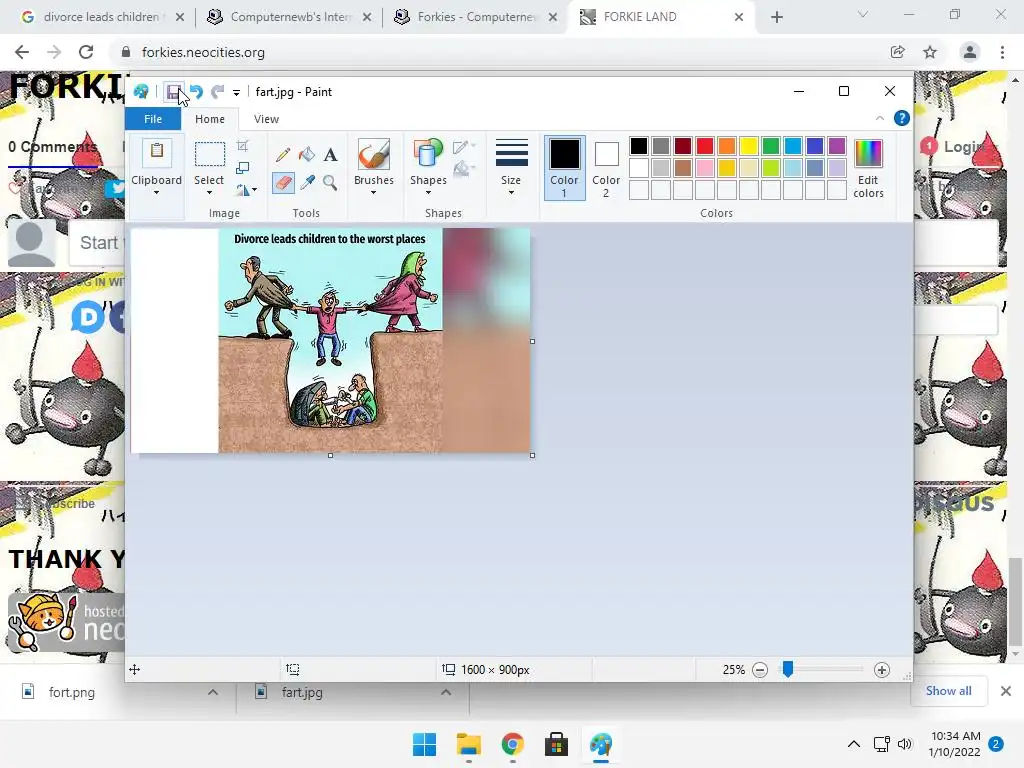The image size is (1024, 768).
Task: Click the cartoon image on the canvas
Action: 330,340
